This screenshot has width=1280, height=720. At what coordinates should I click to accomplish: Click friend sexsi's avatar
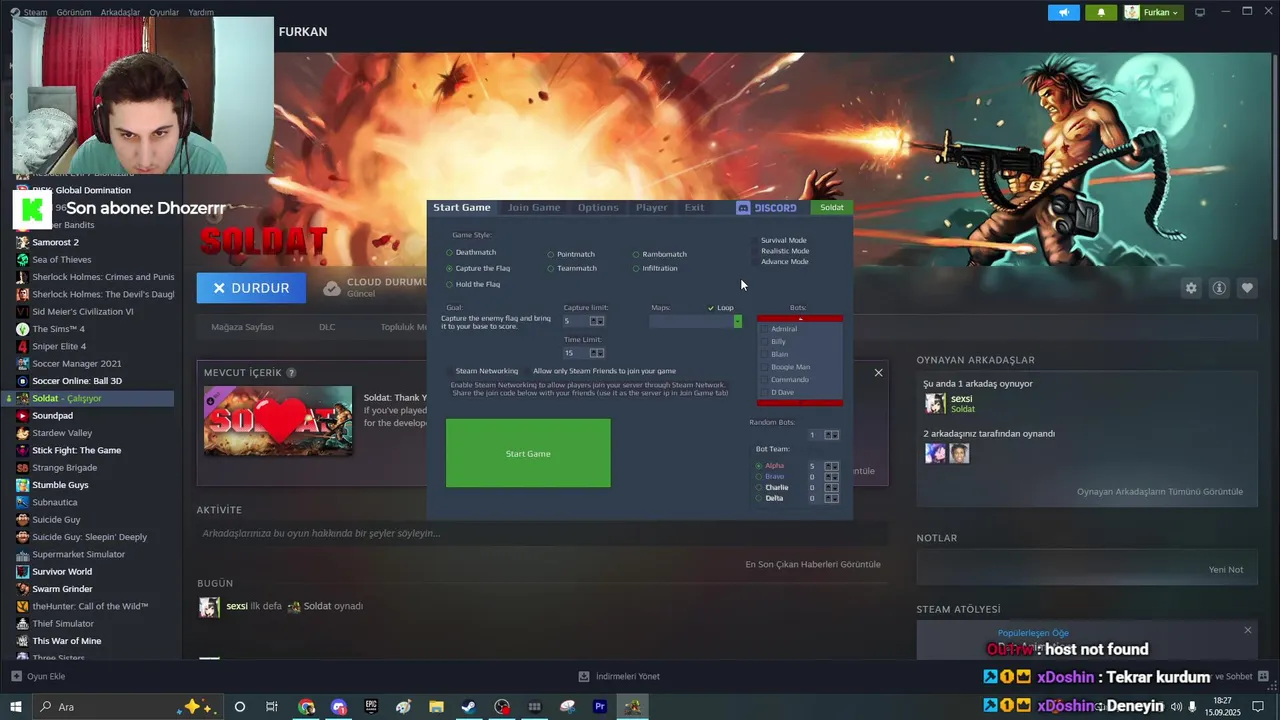click(x=935, y=403)
